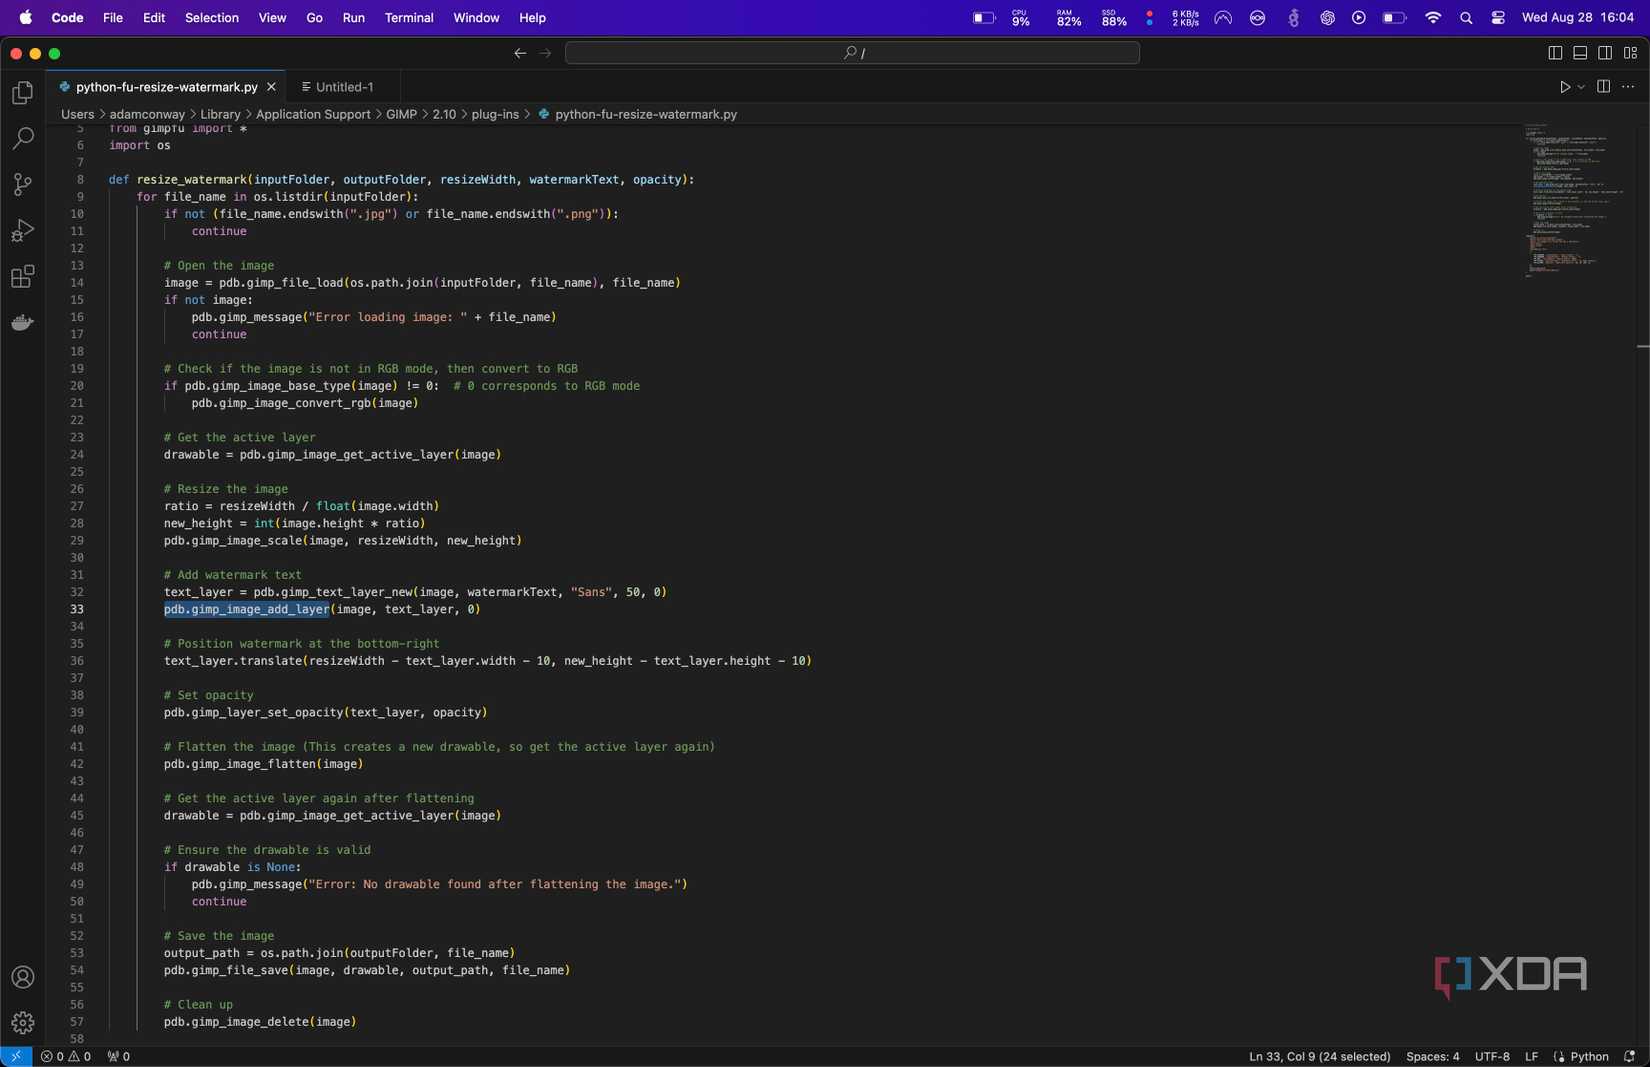Toggle the Panel visibility
Screen dimensions: 1650x1067
1579,53
